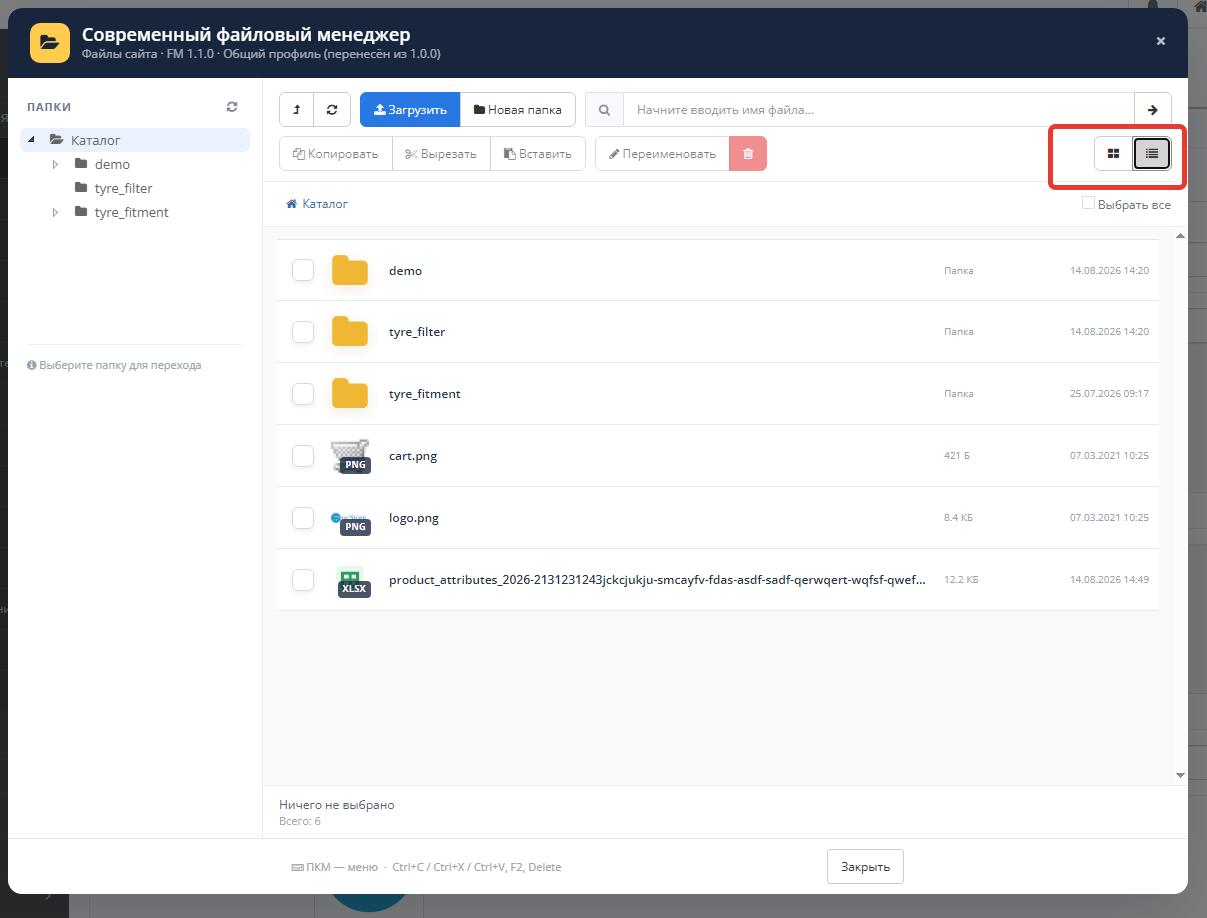The height and width of the screenshot is (918, 1207).
Task: Switch to grid view
Action: coord(1113,154)
